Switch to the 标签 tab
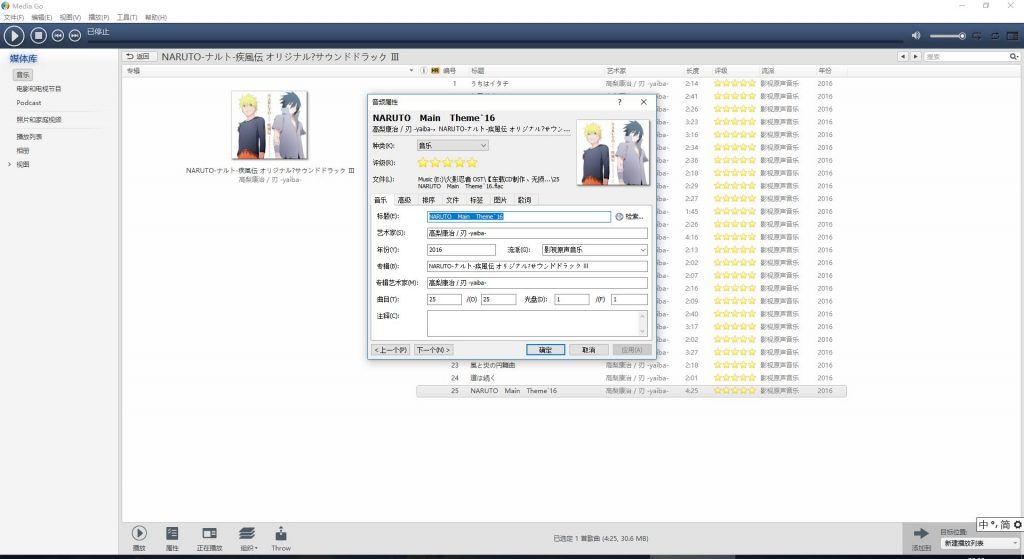This screenshot has height=559, width=1024. (x=476, y=200)
